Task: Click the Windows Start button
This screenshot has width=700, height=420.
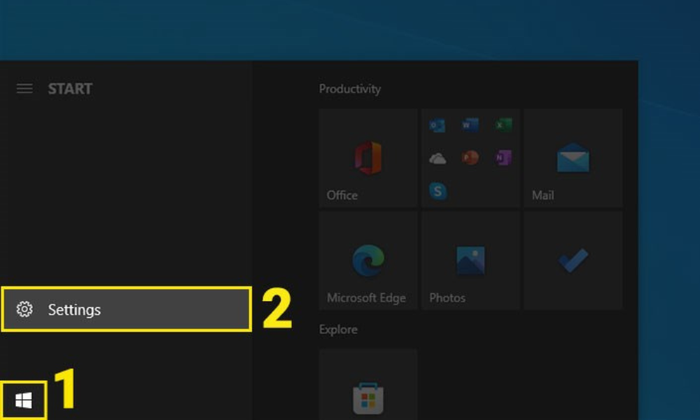Action: pyautogui.click(x=24, y=401)
